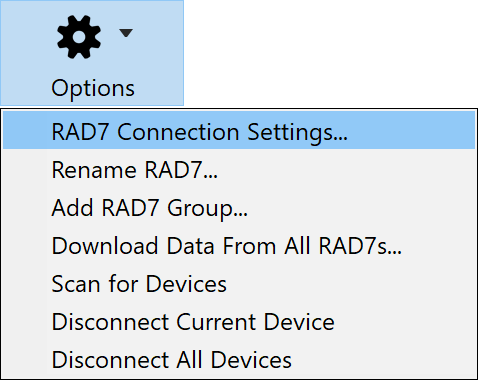Viewport: 478px width, 380px height.
Task: Begin downloading data from every RAD7
Action: (x=239, y=246)
